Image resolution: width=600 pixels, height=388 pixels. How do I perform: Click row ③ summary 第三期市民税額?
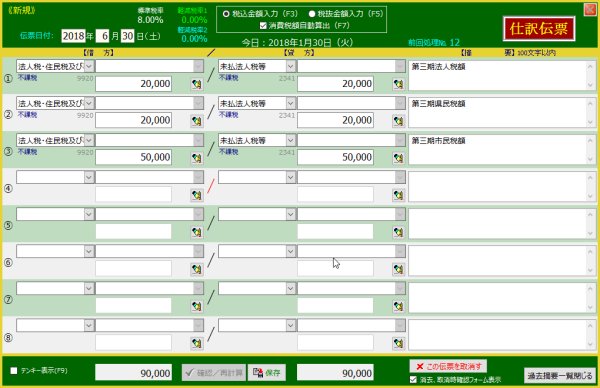click(502, 149)
